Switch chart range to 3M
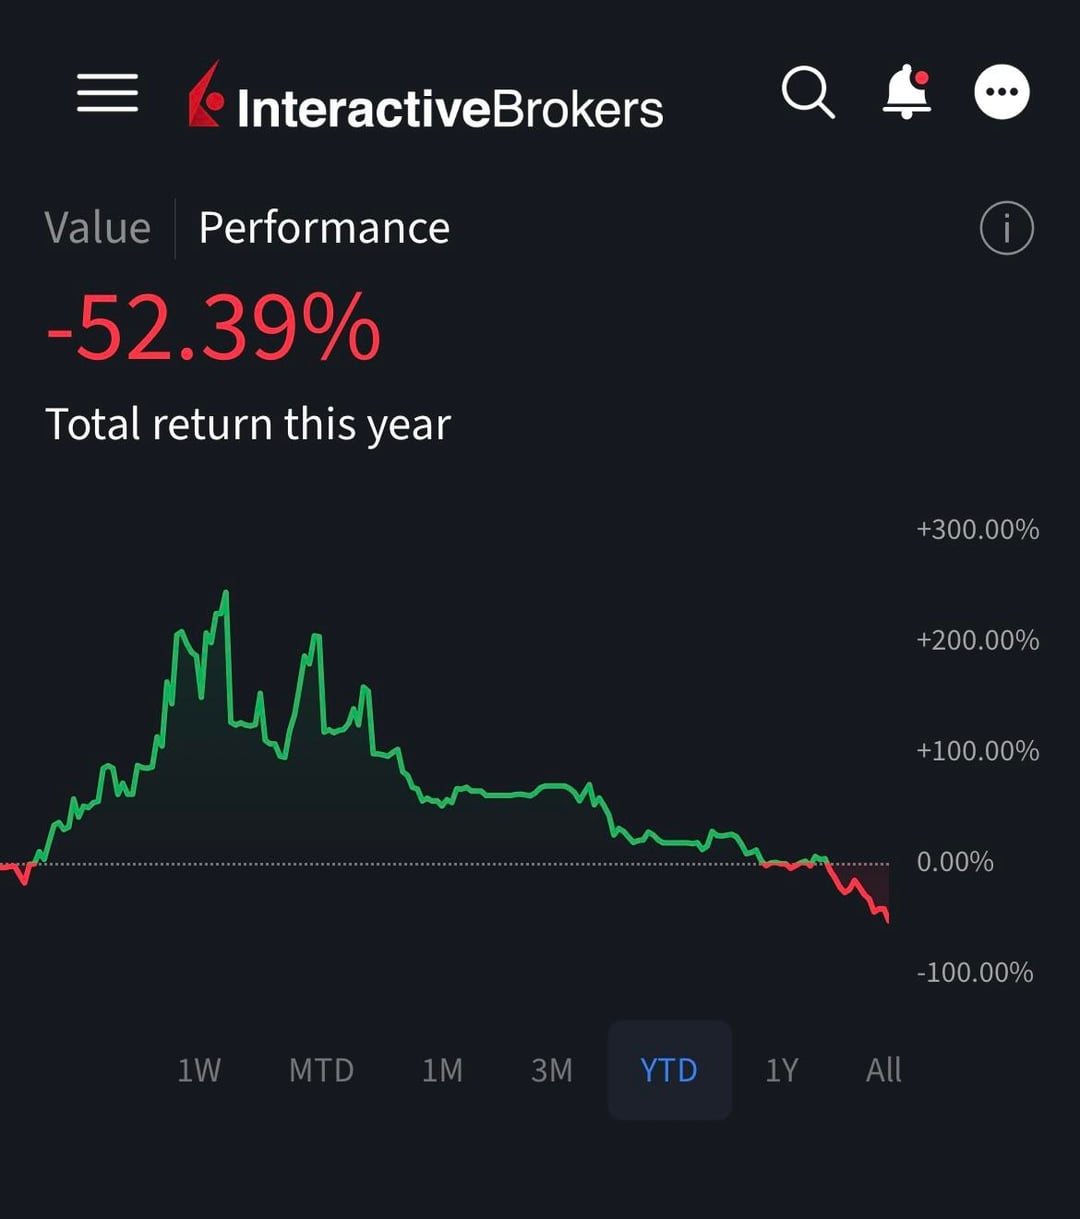This screenshot has width=1080, height=1219. point(552,1070)
